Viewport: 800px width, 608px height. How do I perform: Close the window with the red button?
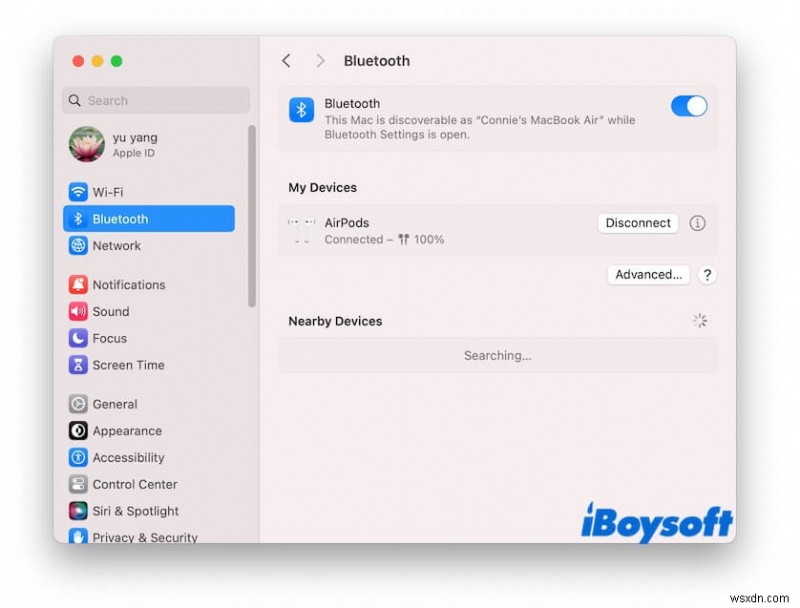coord(78,61)
